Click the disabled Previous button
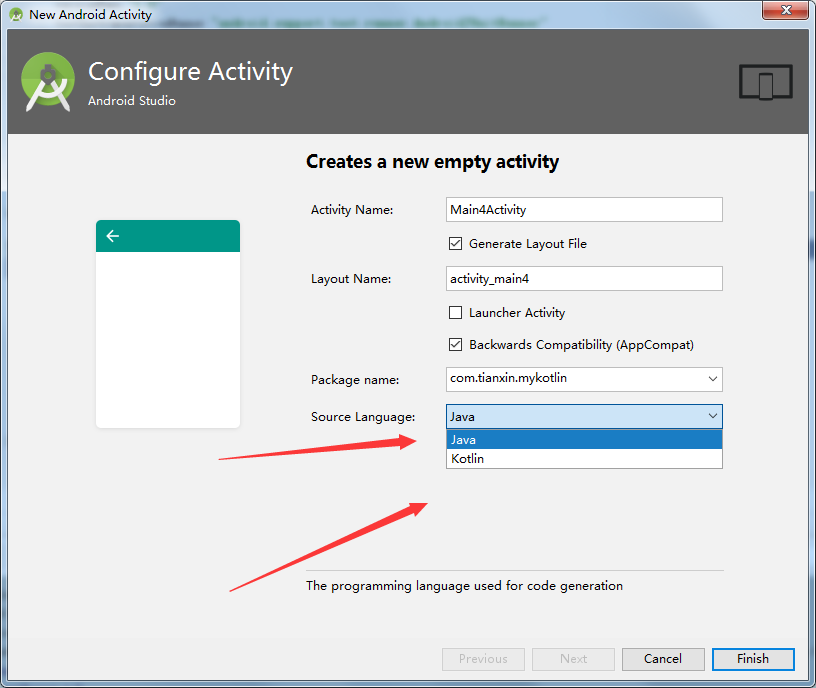Image resolution: width=816 pixels, height=688 pixels. [x=483, y=659]
